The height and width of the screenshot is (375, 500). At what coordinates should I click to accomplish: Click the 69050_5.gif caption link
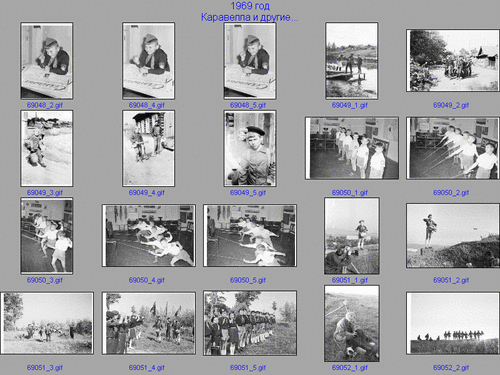point(248,280)
